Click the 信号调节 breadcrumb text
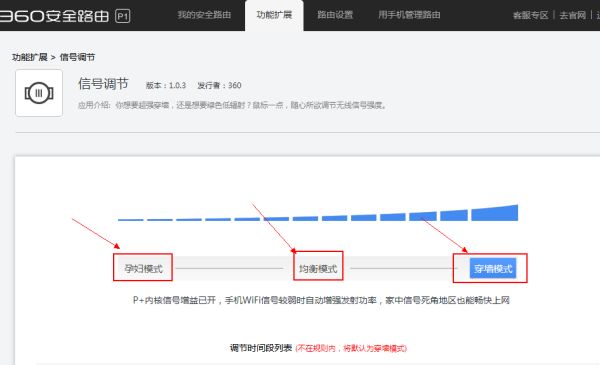 point(77,57)
